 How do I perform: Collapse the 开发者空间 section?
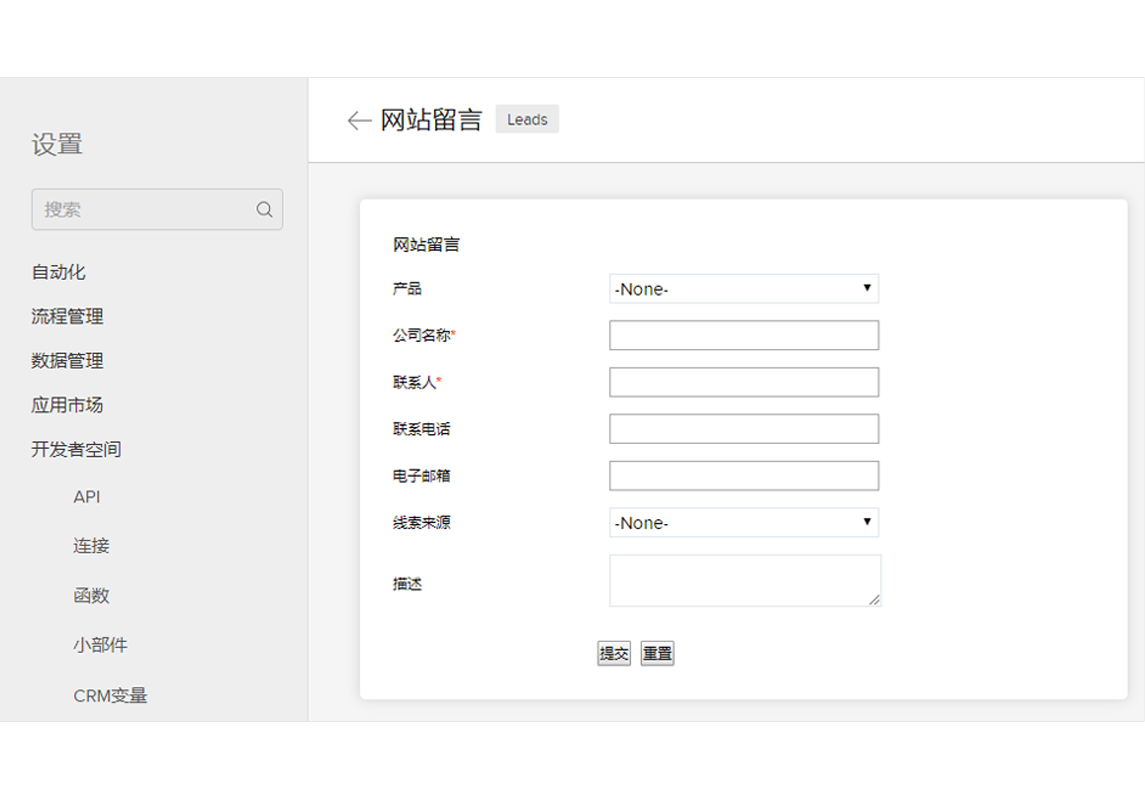pos(76,450)
